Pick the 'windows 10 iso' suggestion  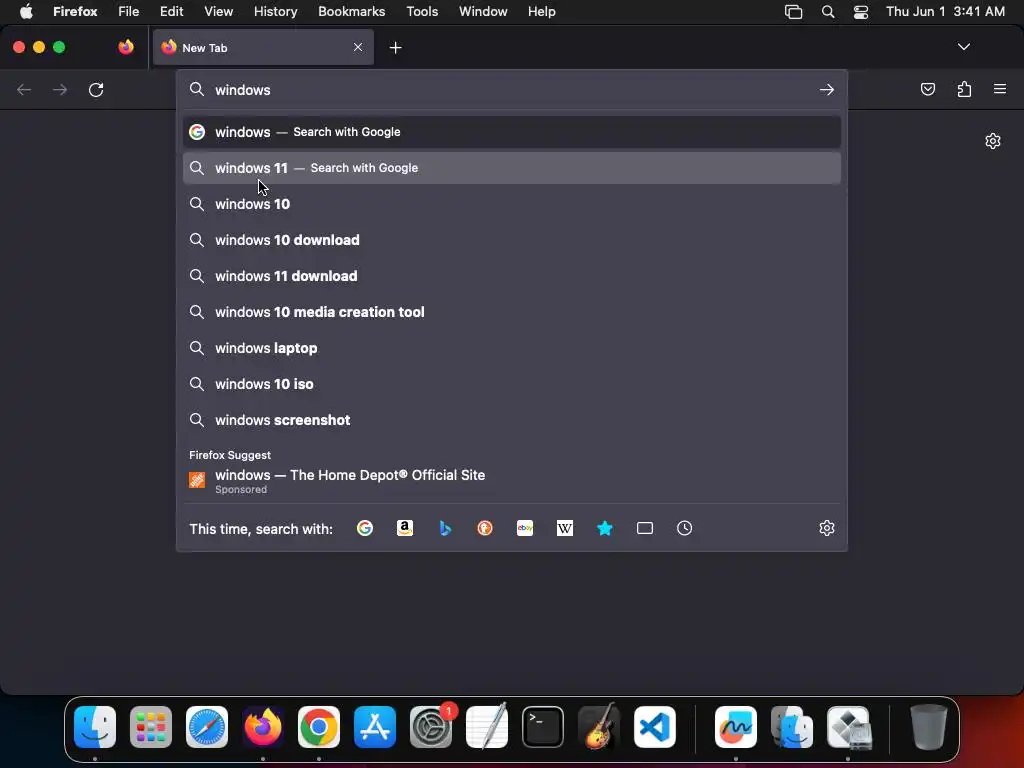pos(511,384)
